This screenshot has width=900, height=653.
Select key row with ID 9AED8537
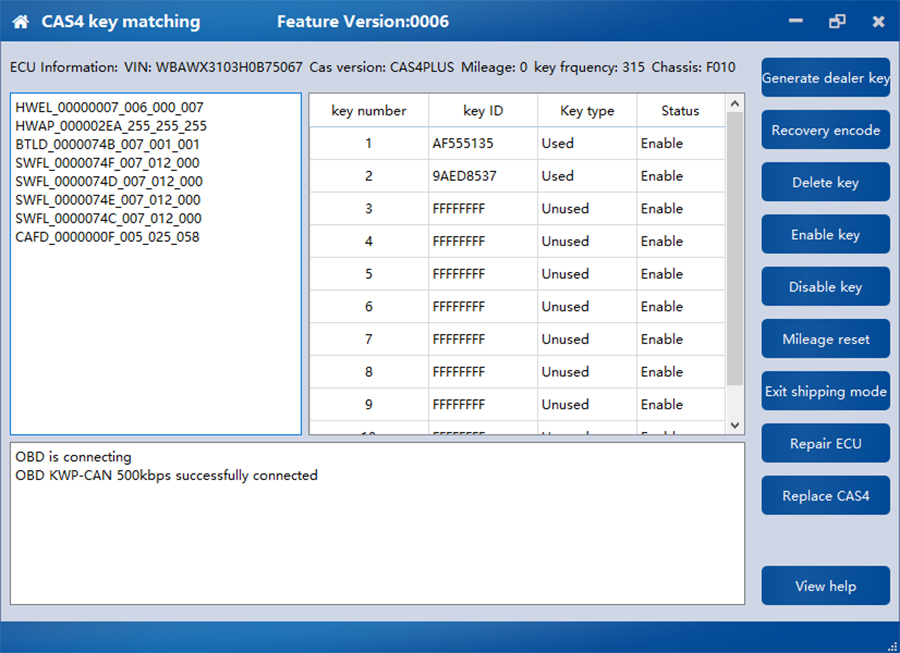coord(464,176)
